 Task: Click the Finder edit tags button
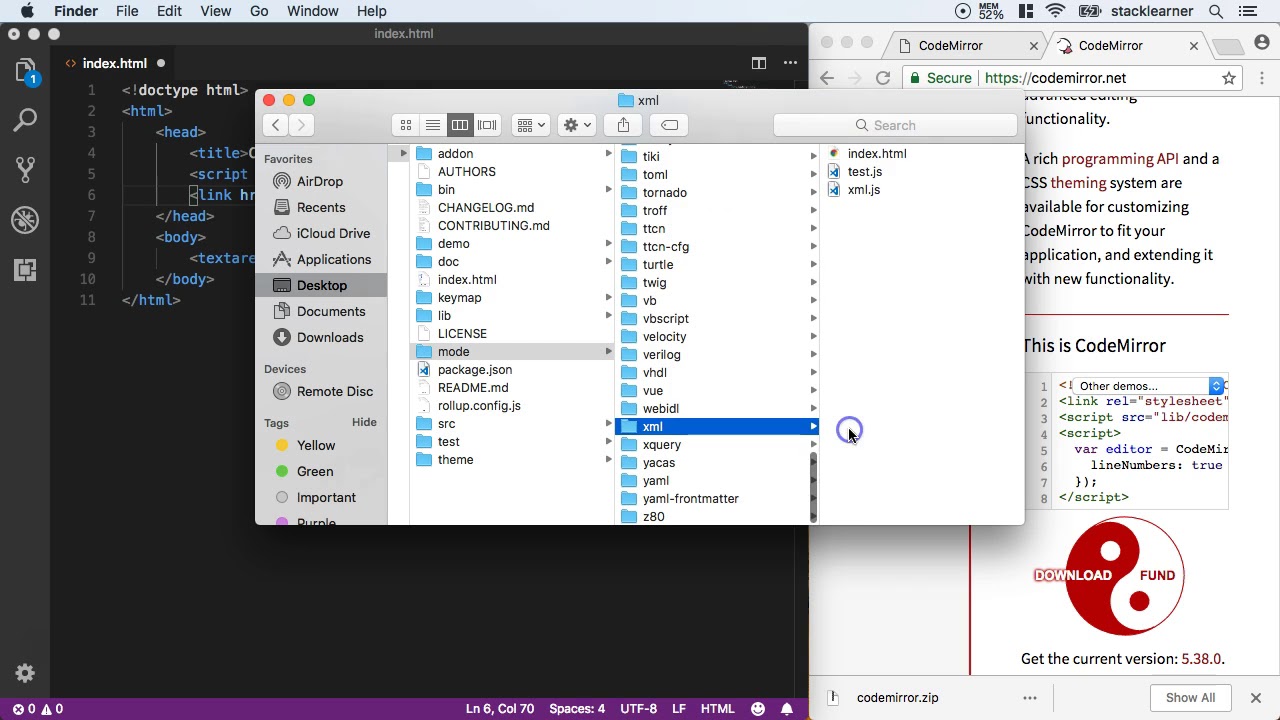tap(670, 125)
